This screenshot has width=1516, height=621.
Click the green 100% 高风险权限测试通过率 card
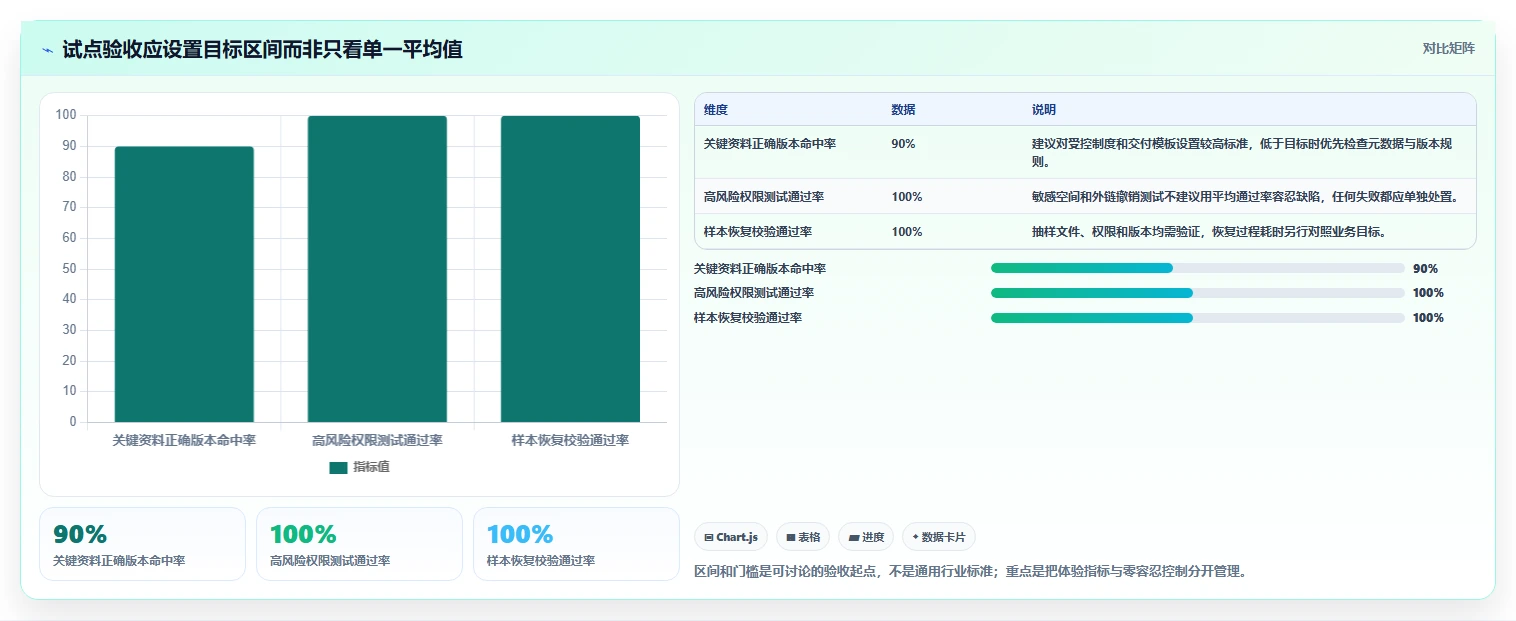tap(359, 544)
